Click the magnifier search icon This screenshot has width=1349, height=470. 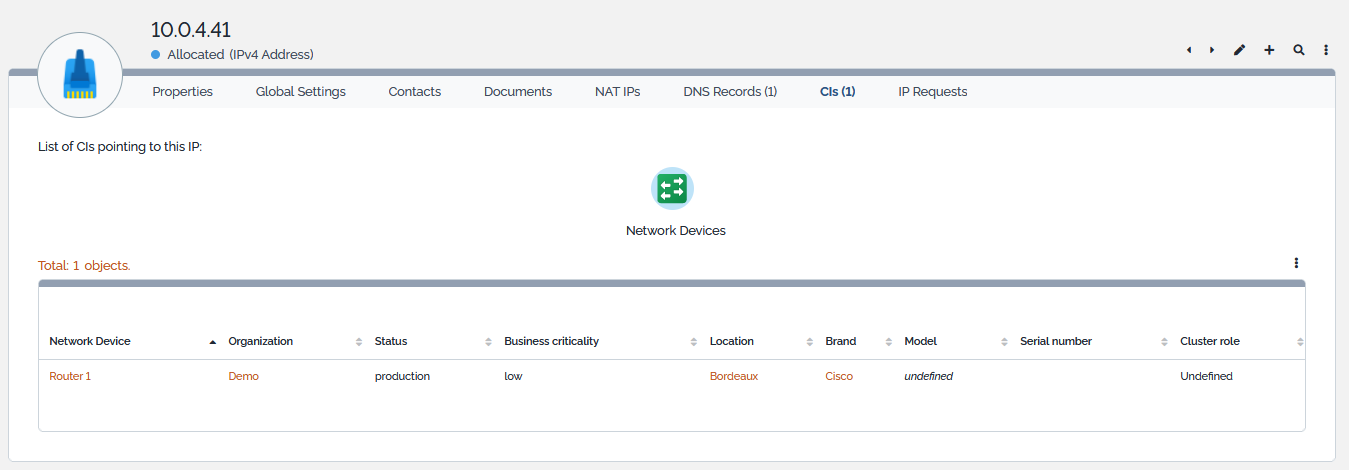click(x=1298, y=50)
